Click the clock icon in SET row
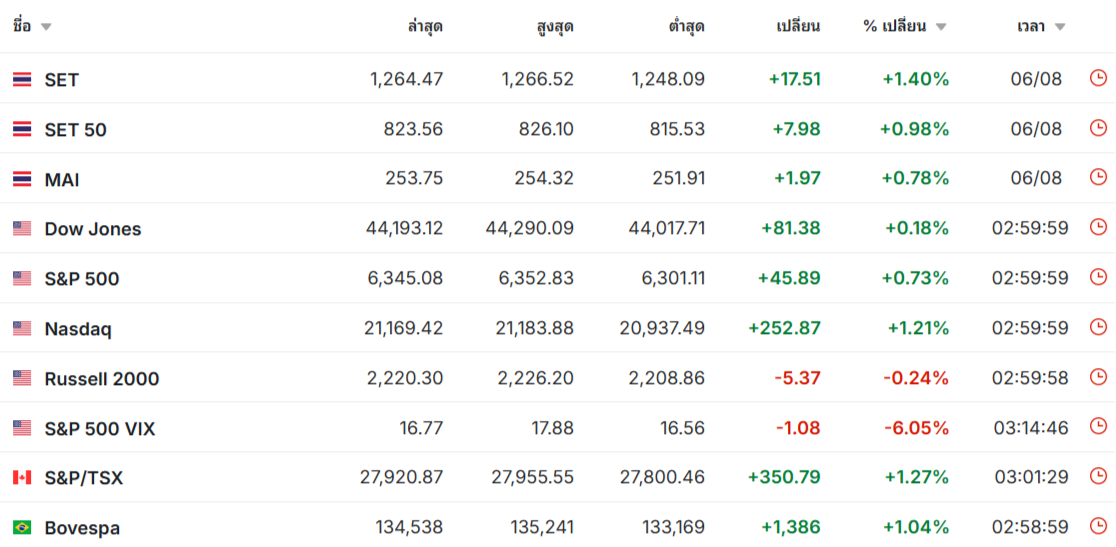 tap(1098, 78)
